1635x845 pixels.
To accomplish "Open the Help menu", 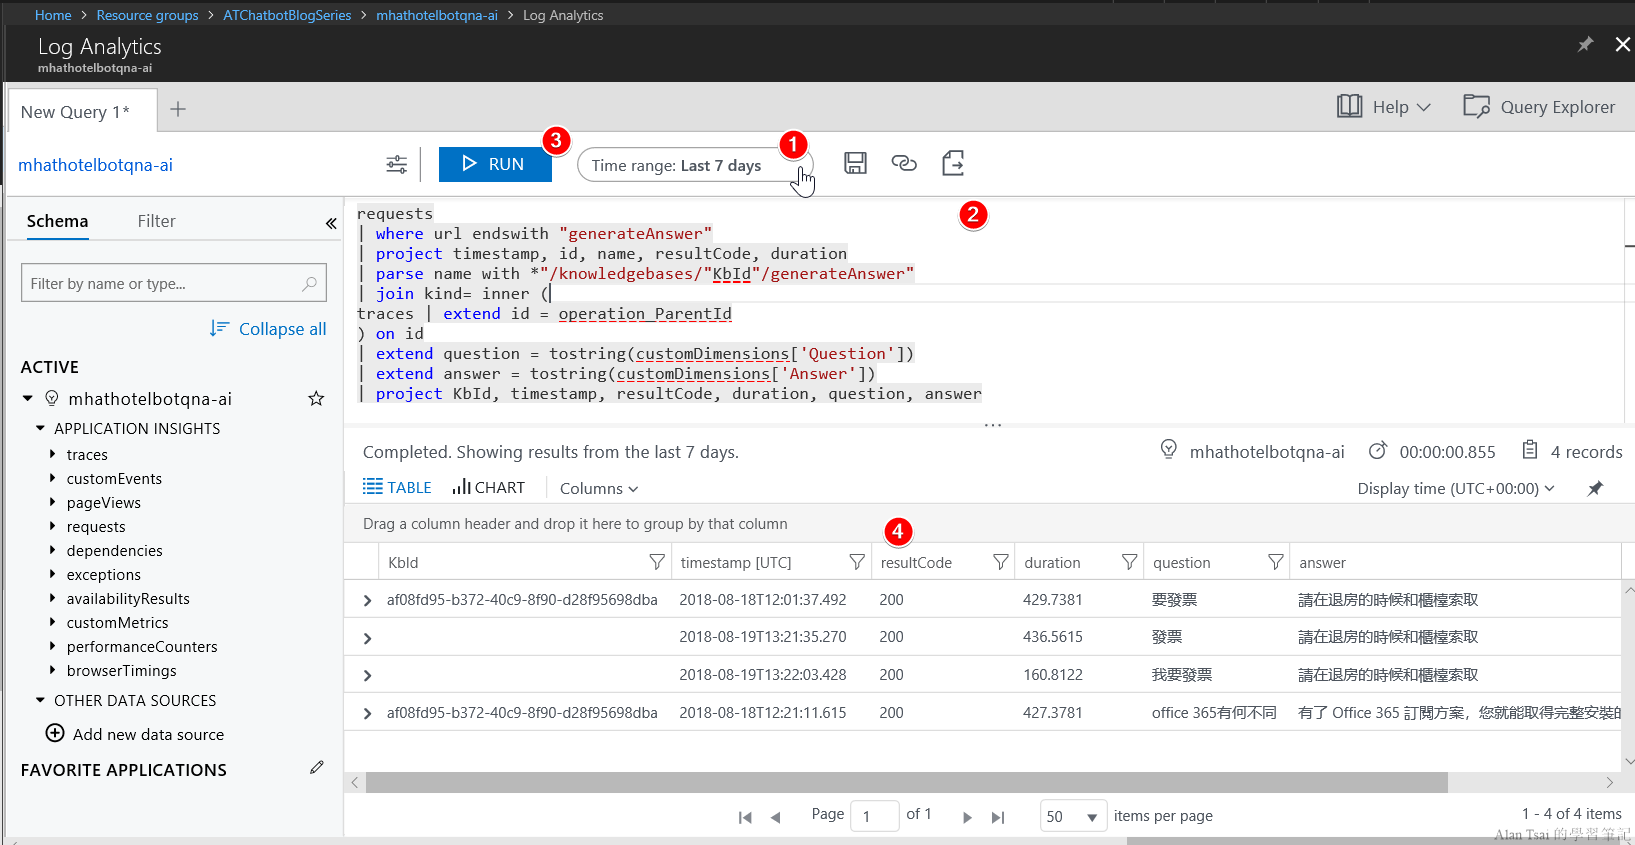I will 1384,107.
